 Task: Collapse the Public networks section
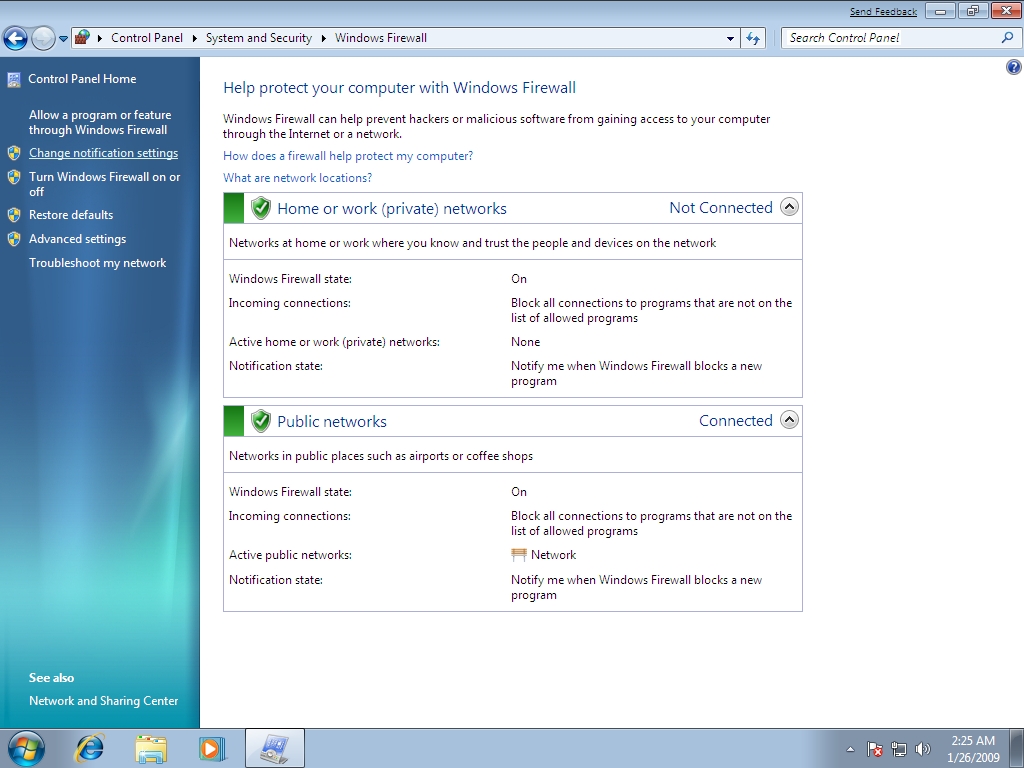click(789, 420)
